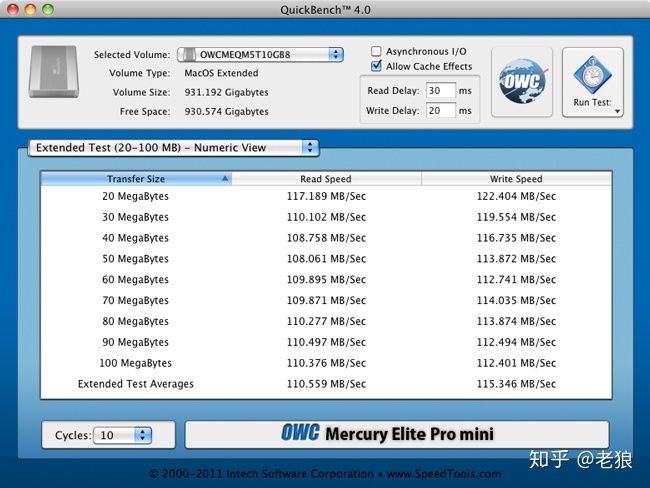Click the OWC Mercury Elite Pro mini banner
650x488 pixels.
397,434
